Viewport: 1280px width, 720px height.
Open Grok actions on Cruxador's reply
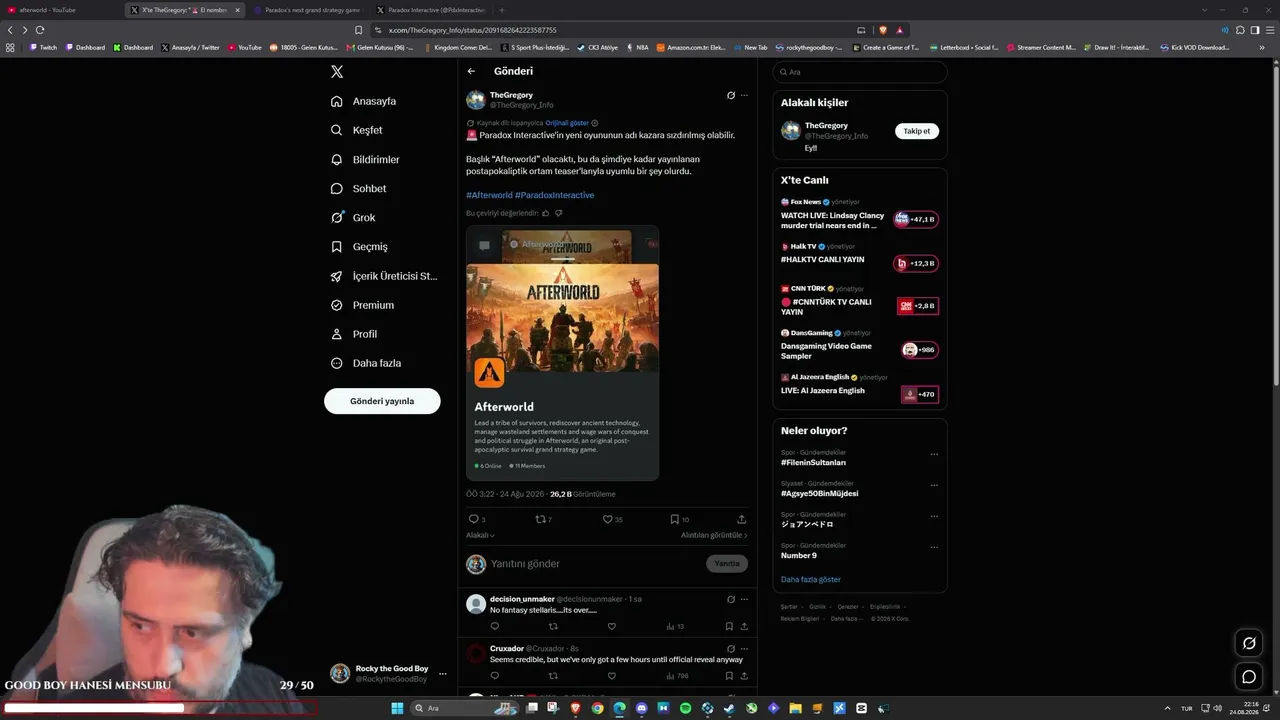click(x=731, y=648)
